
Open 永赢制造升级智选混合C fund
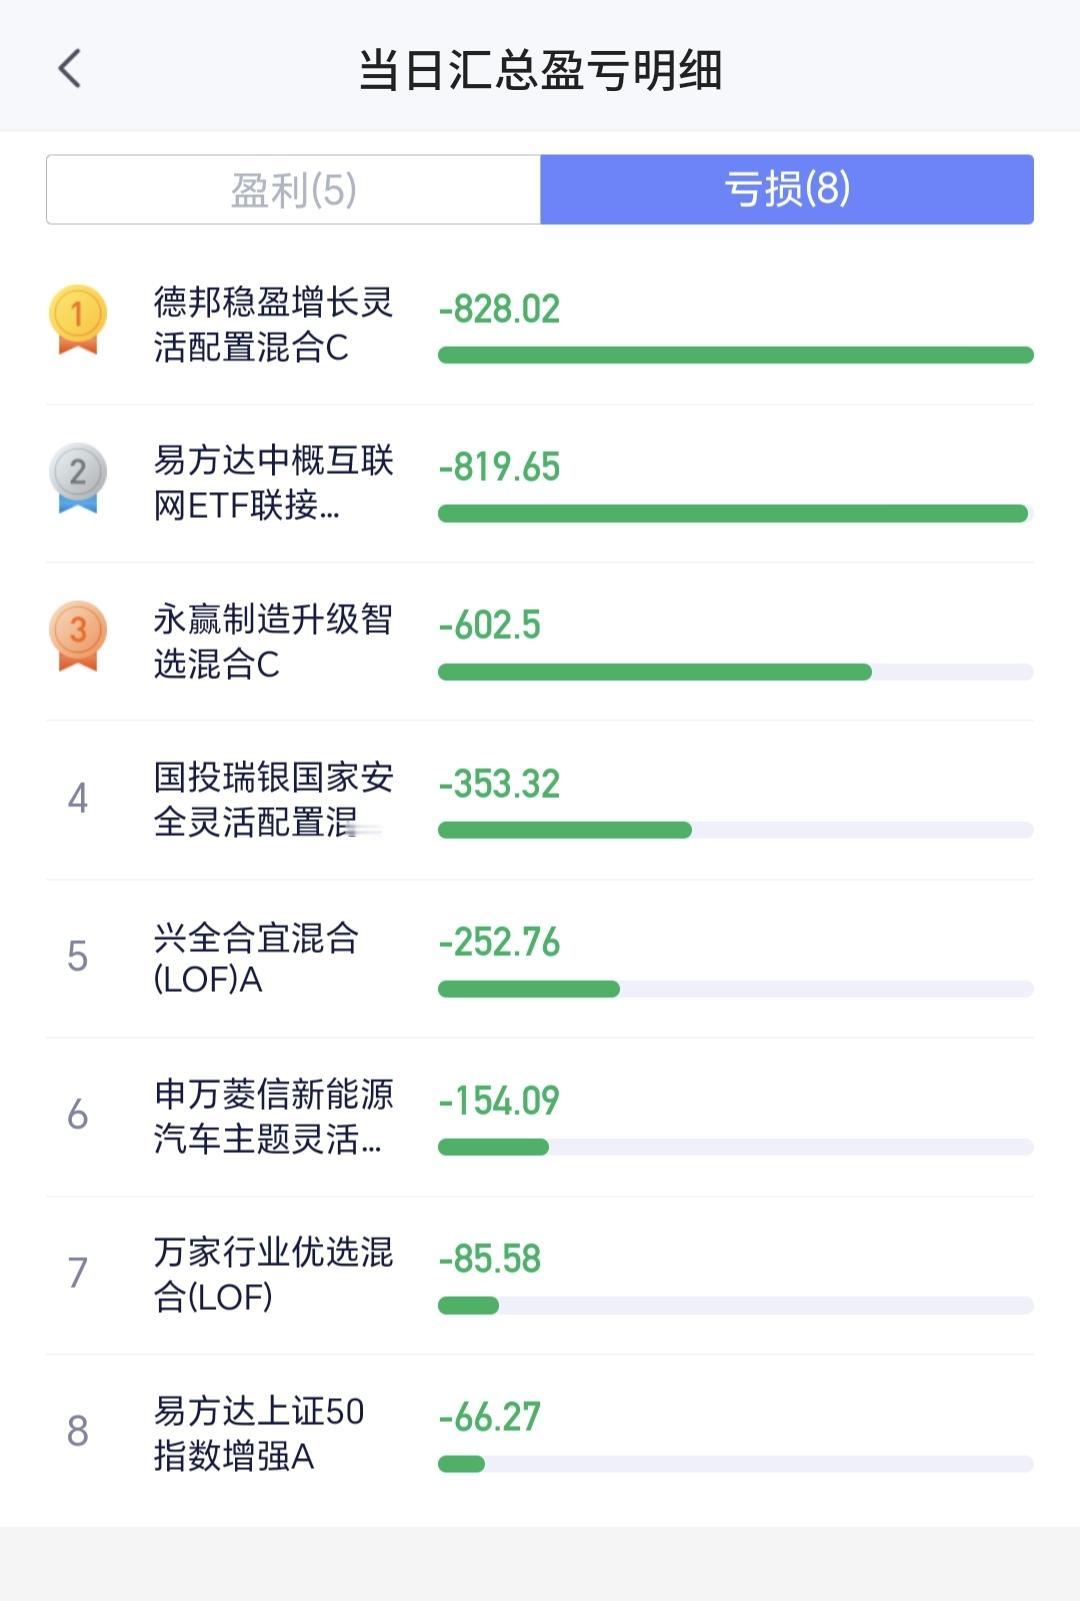pos(540,642)
